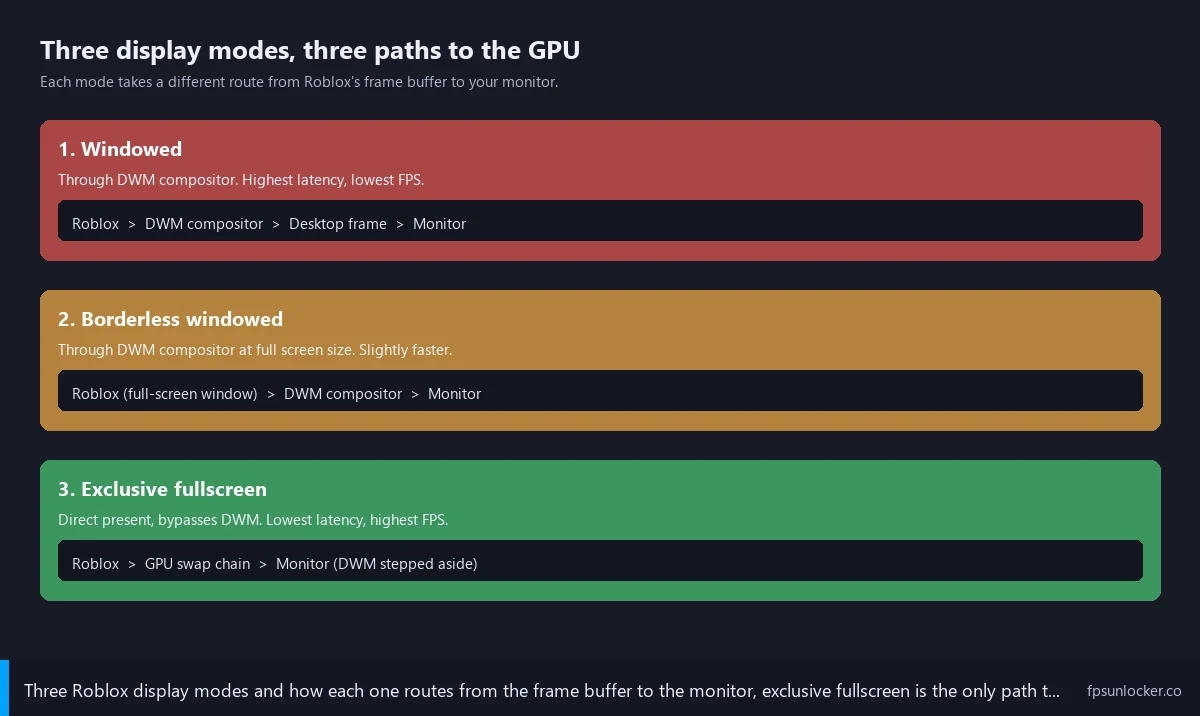This screenshot has height=716, width=1200.
Task: Click the '2. Borderless windowed' card title
Action: point(170,319)
